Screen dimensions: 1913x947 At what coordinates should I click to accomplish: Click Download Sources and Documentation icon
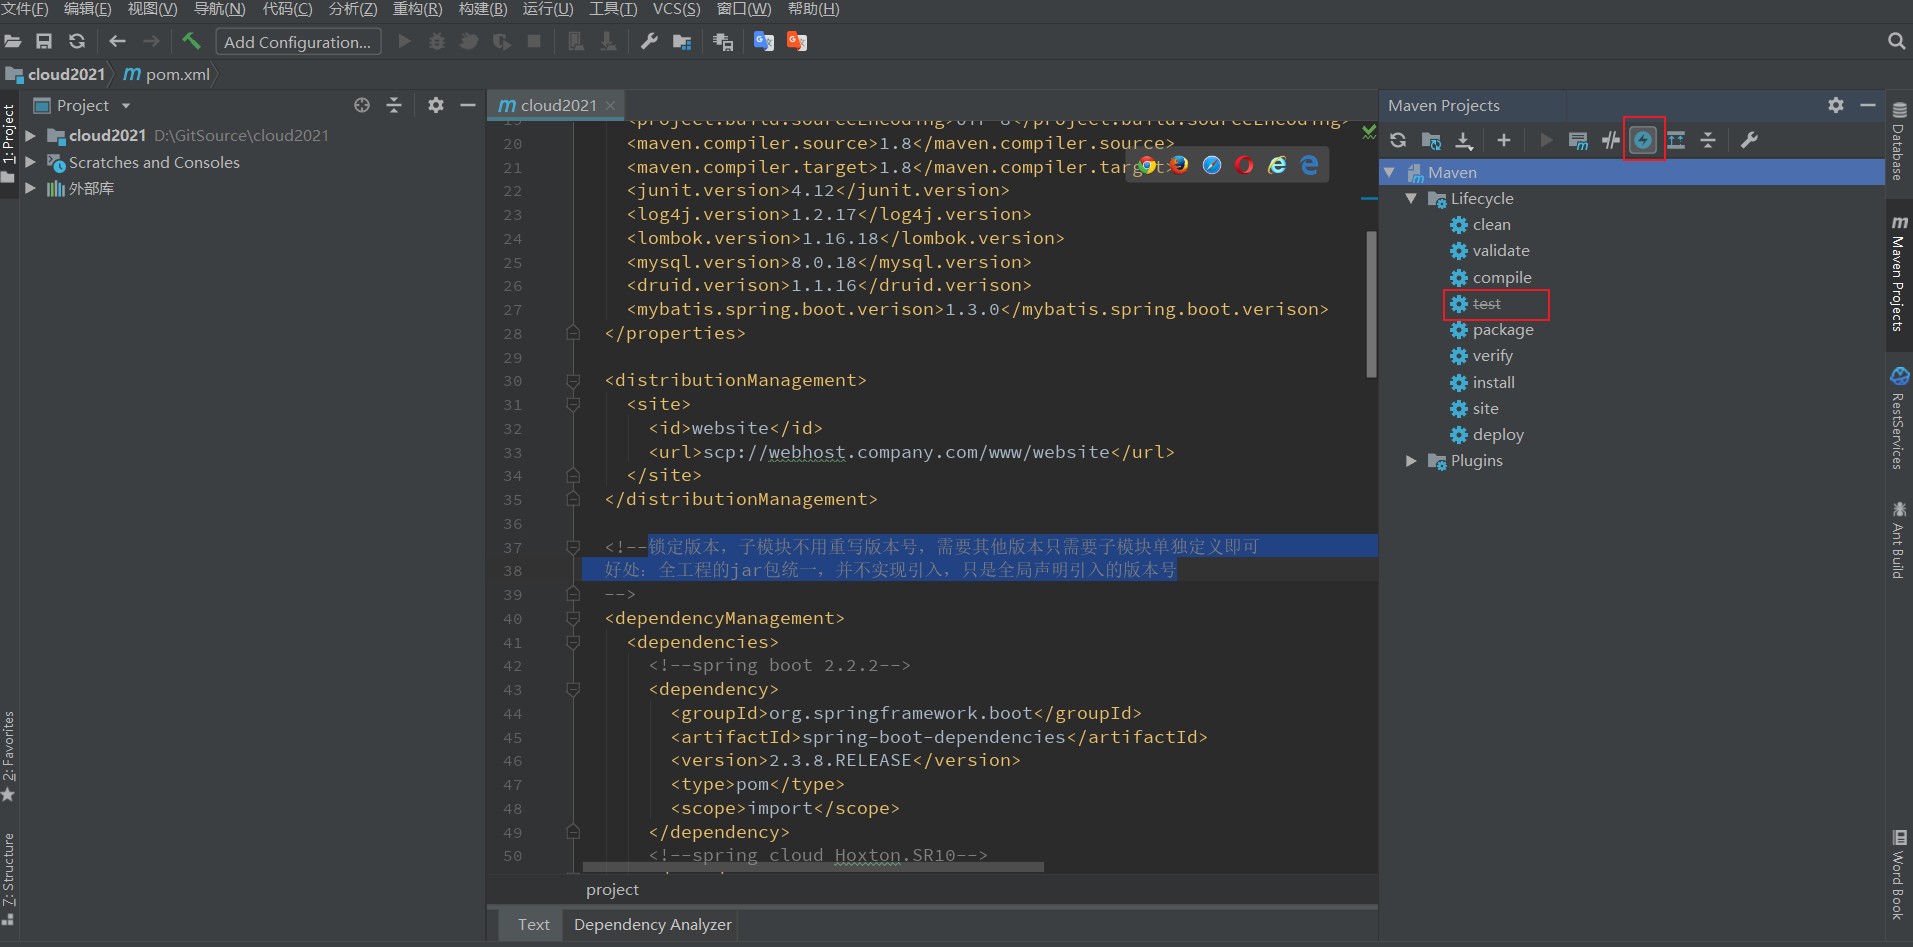tap(1464, 140)
